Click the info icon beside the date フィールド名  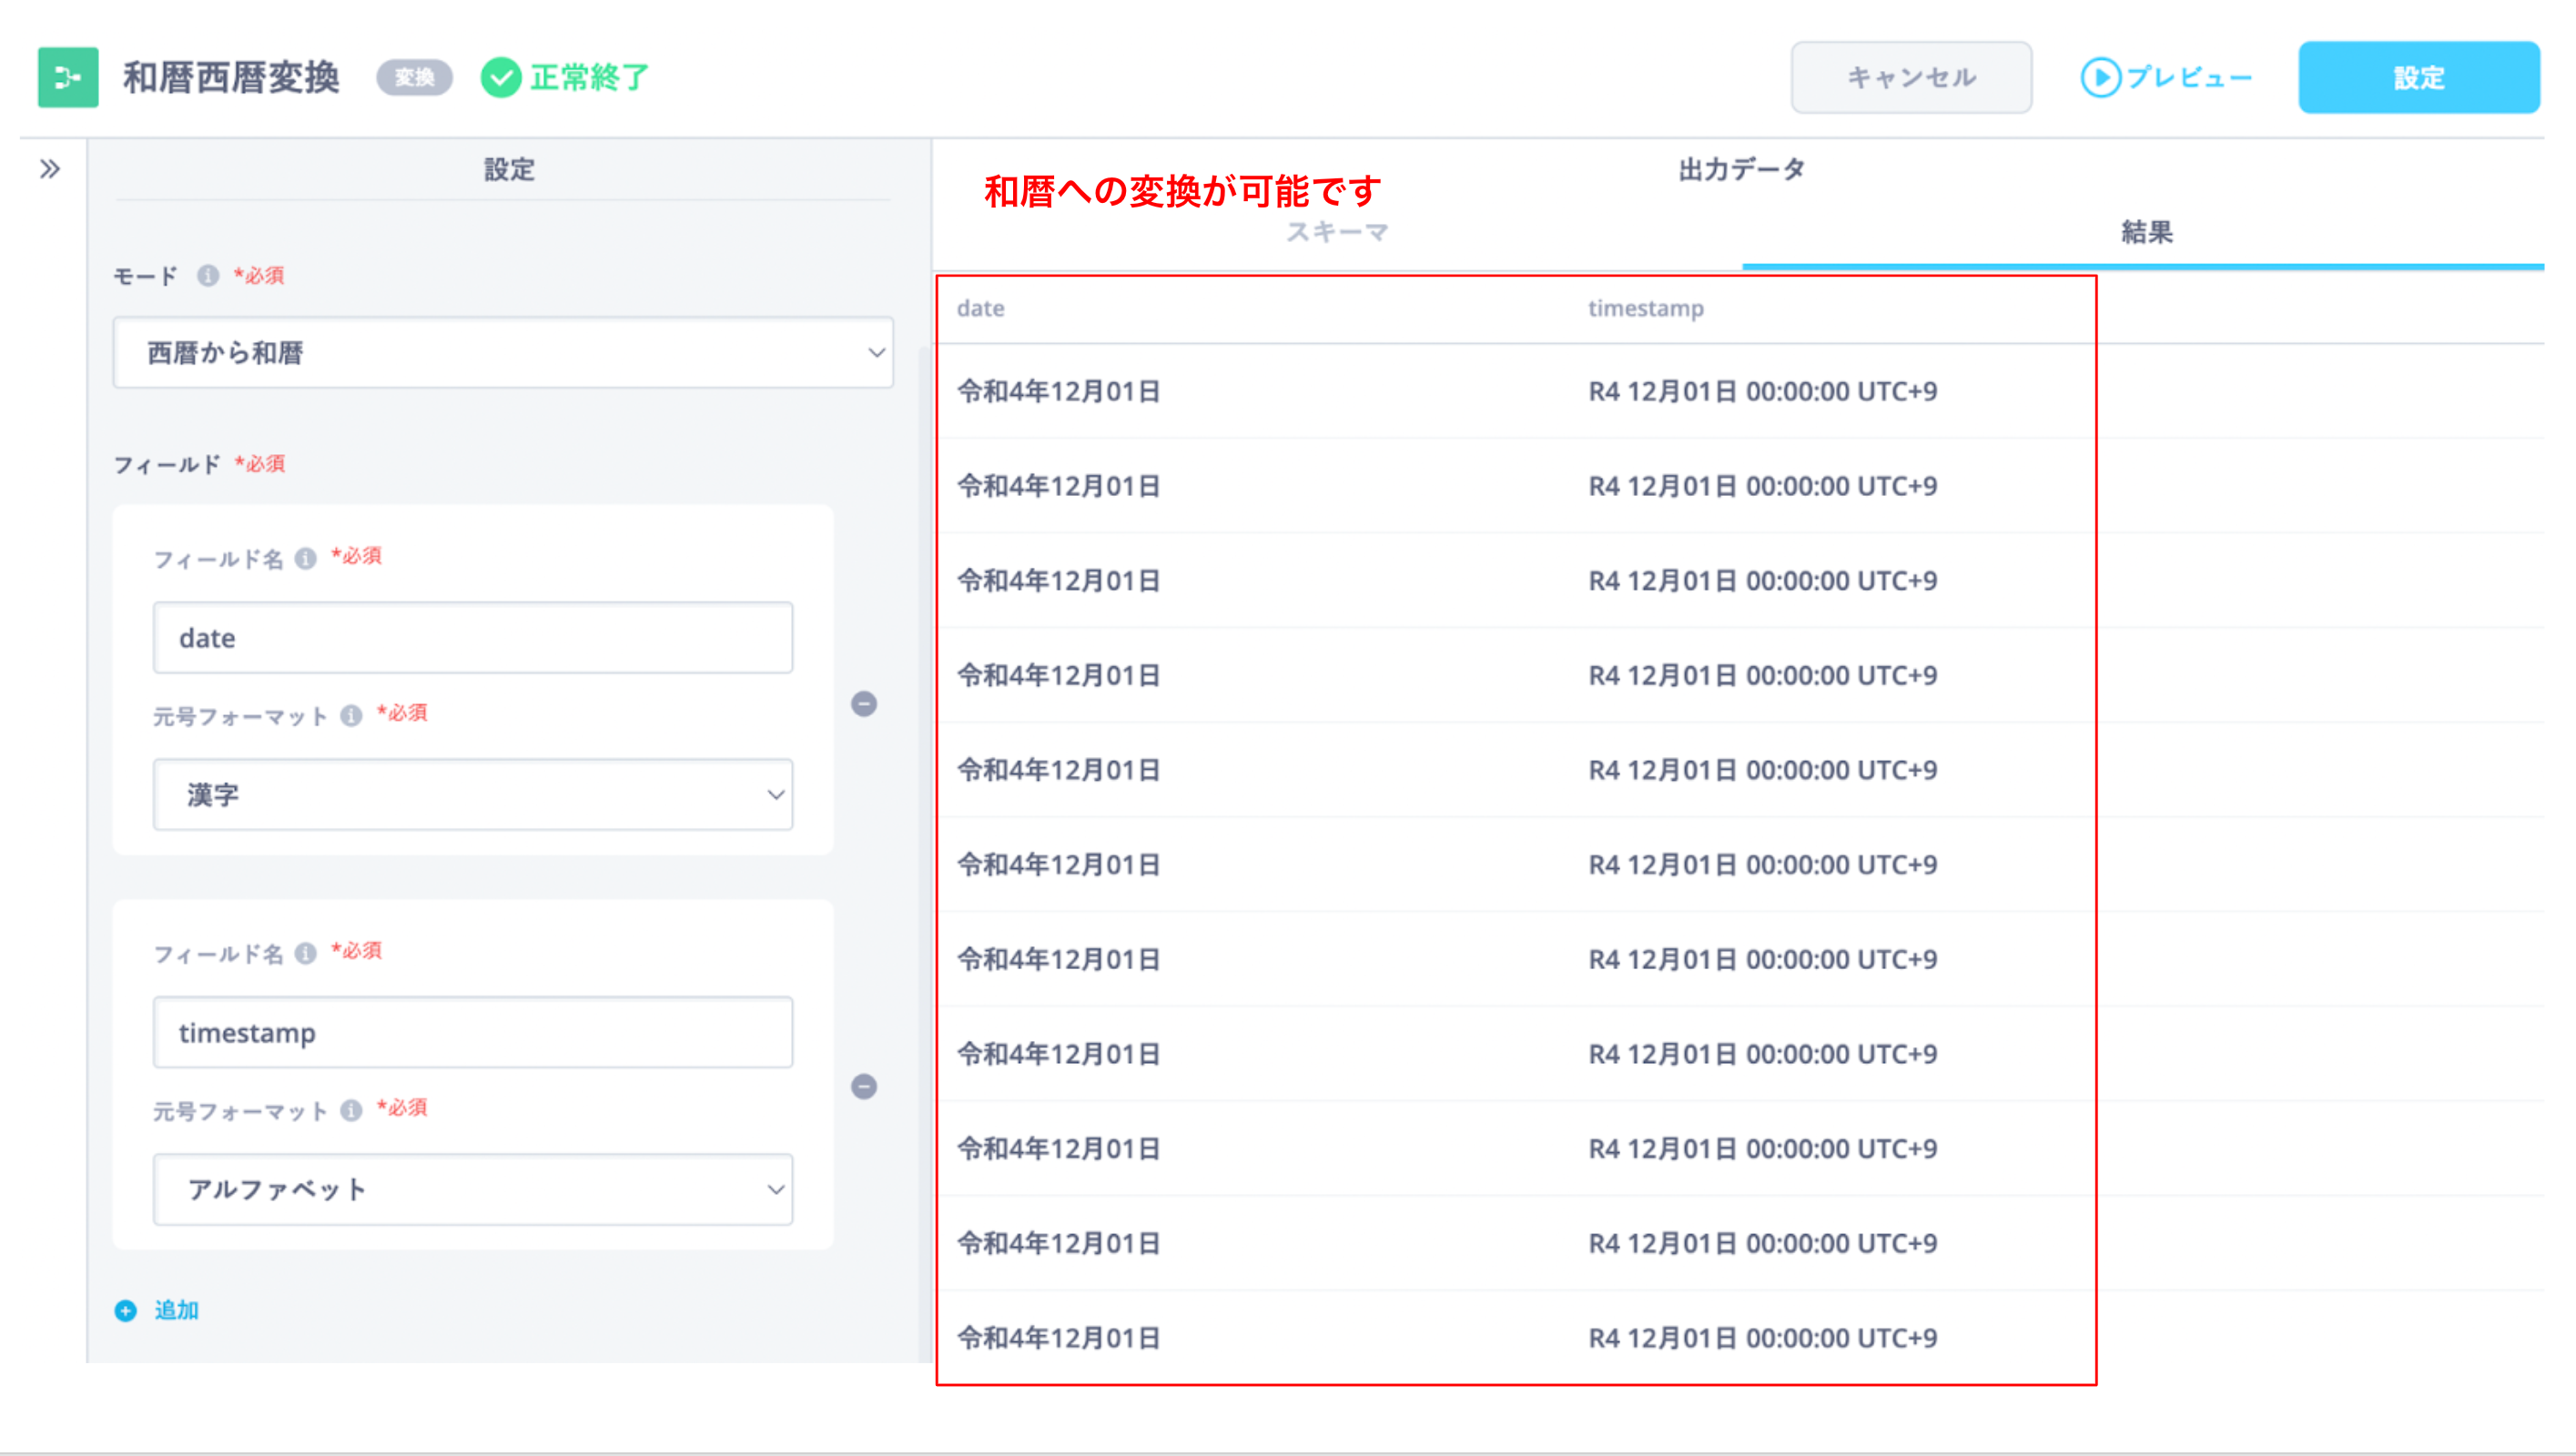(x=306, y=557)
